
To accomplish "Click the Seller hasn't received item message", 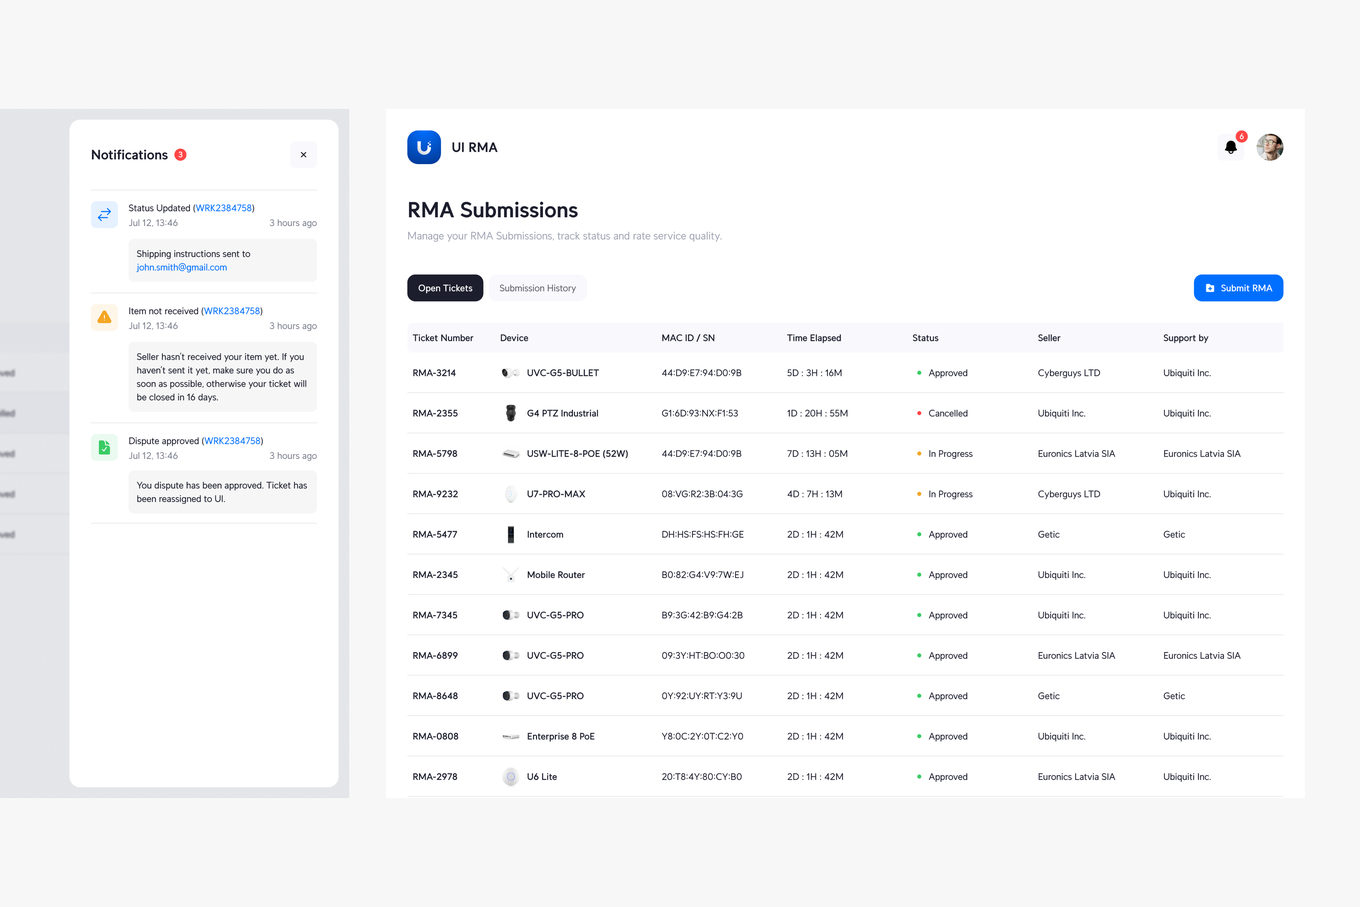I will tap(222, 377).
